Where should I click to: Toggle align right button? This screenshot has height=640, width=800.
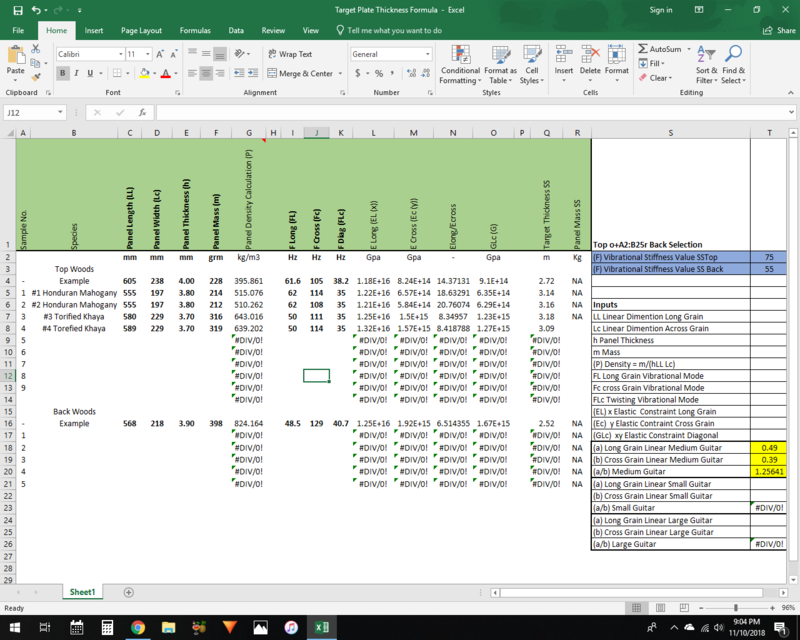pos(220,73)
